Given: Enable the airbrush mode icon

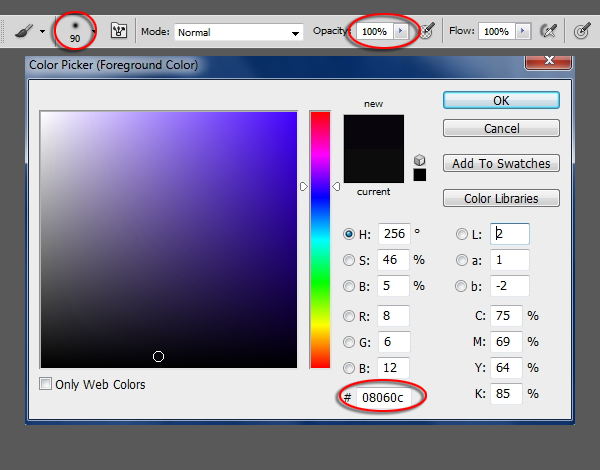Looking at the screenshot, I should pos(548,31).
